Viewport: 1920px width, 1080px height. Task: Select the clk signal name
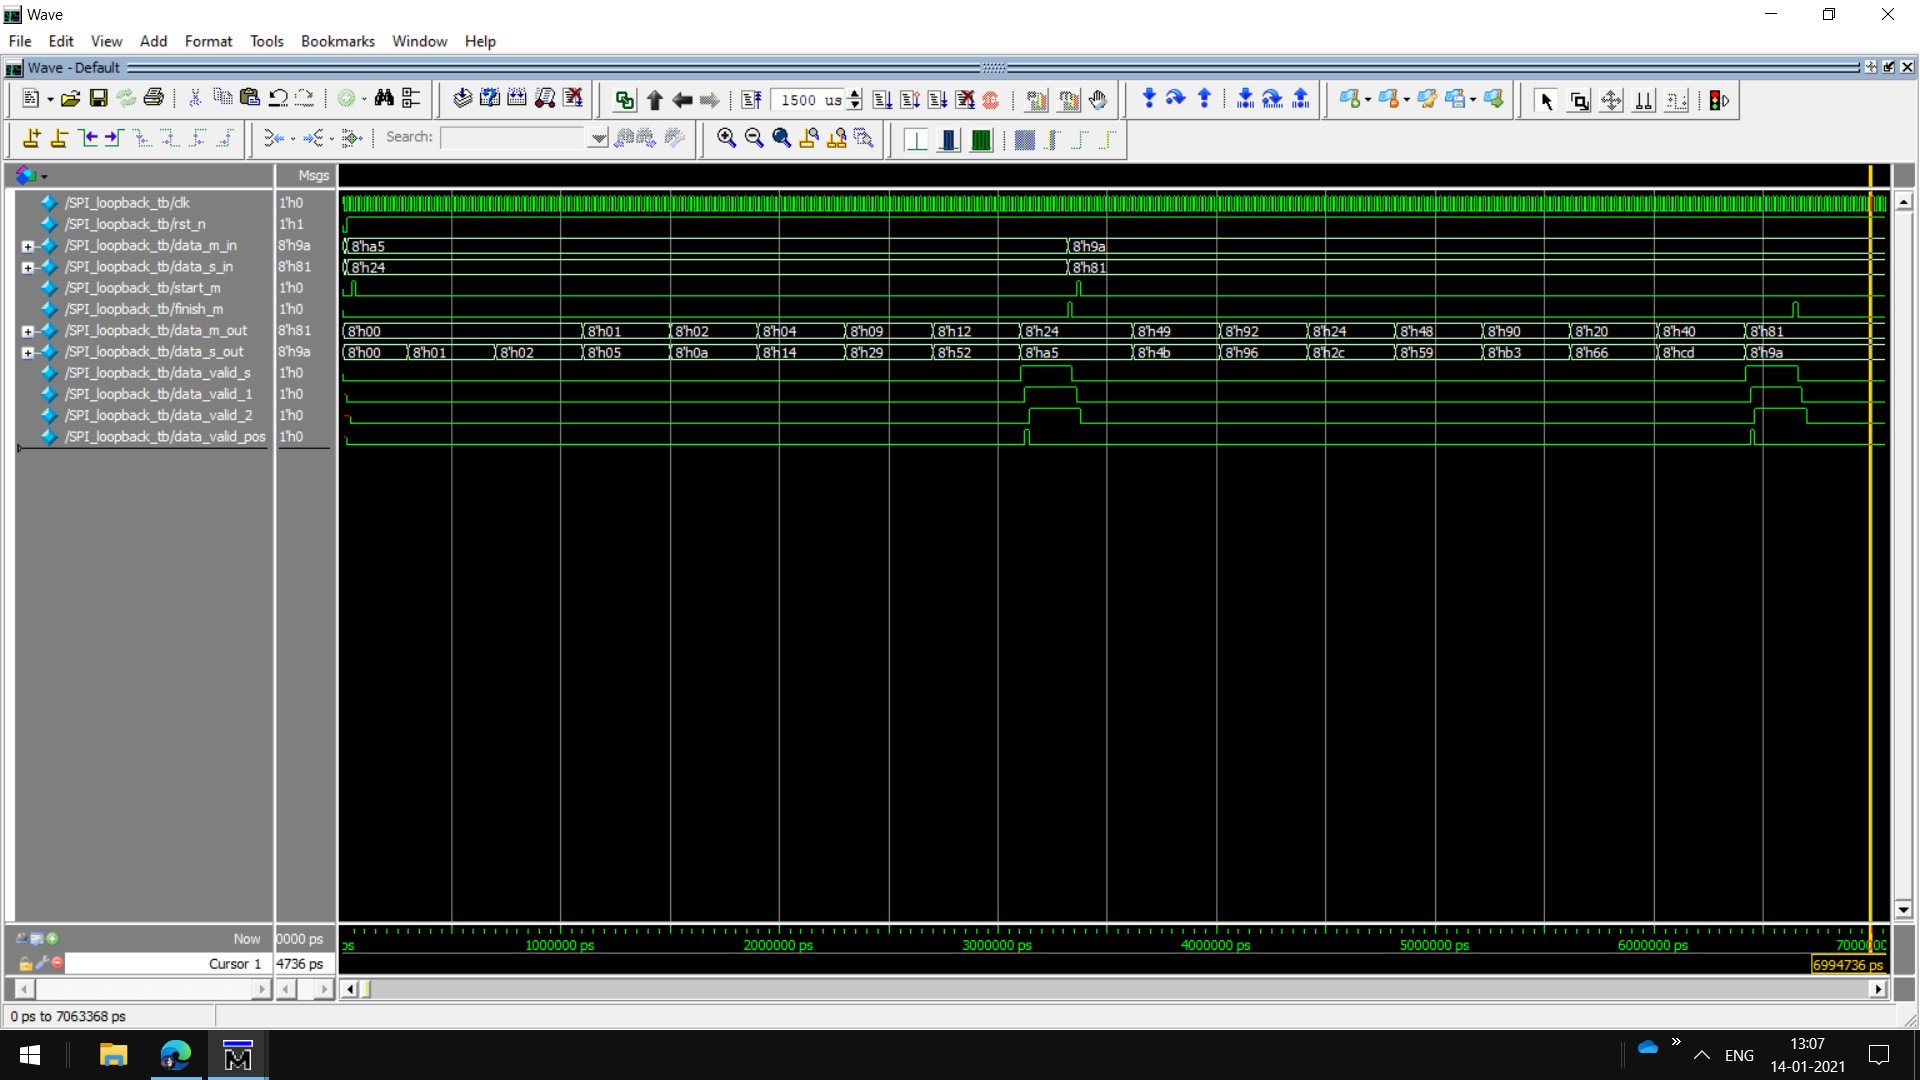tap(127, 203)
